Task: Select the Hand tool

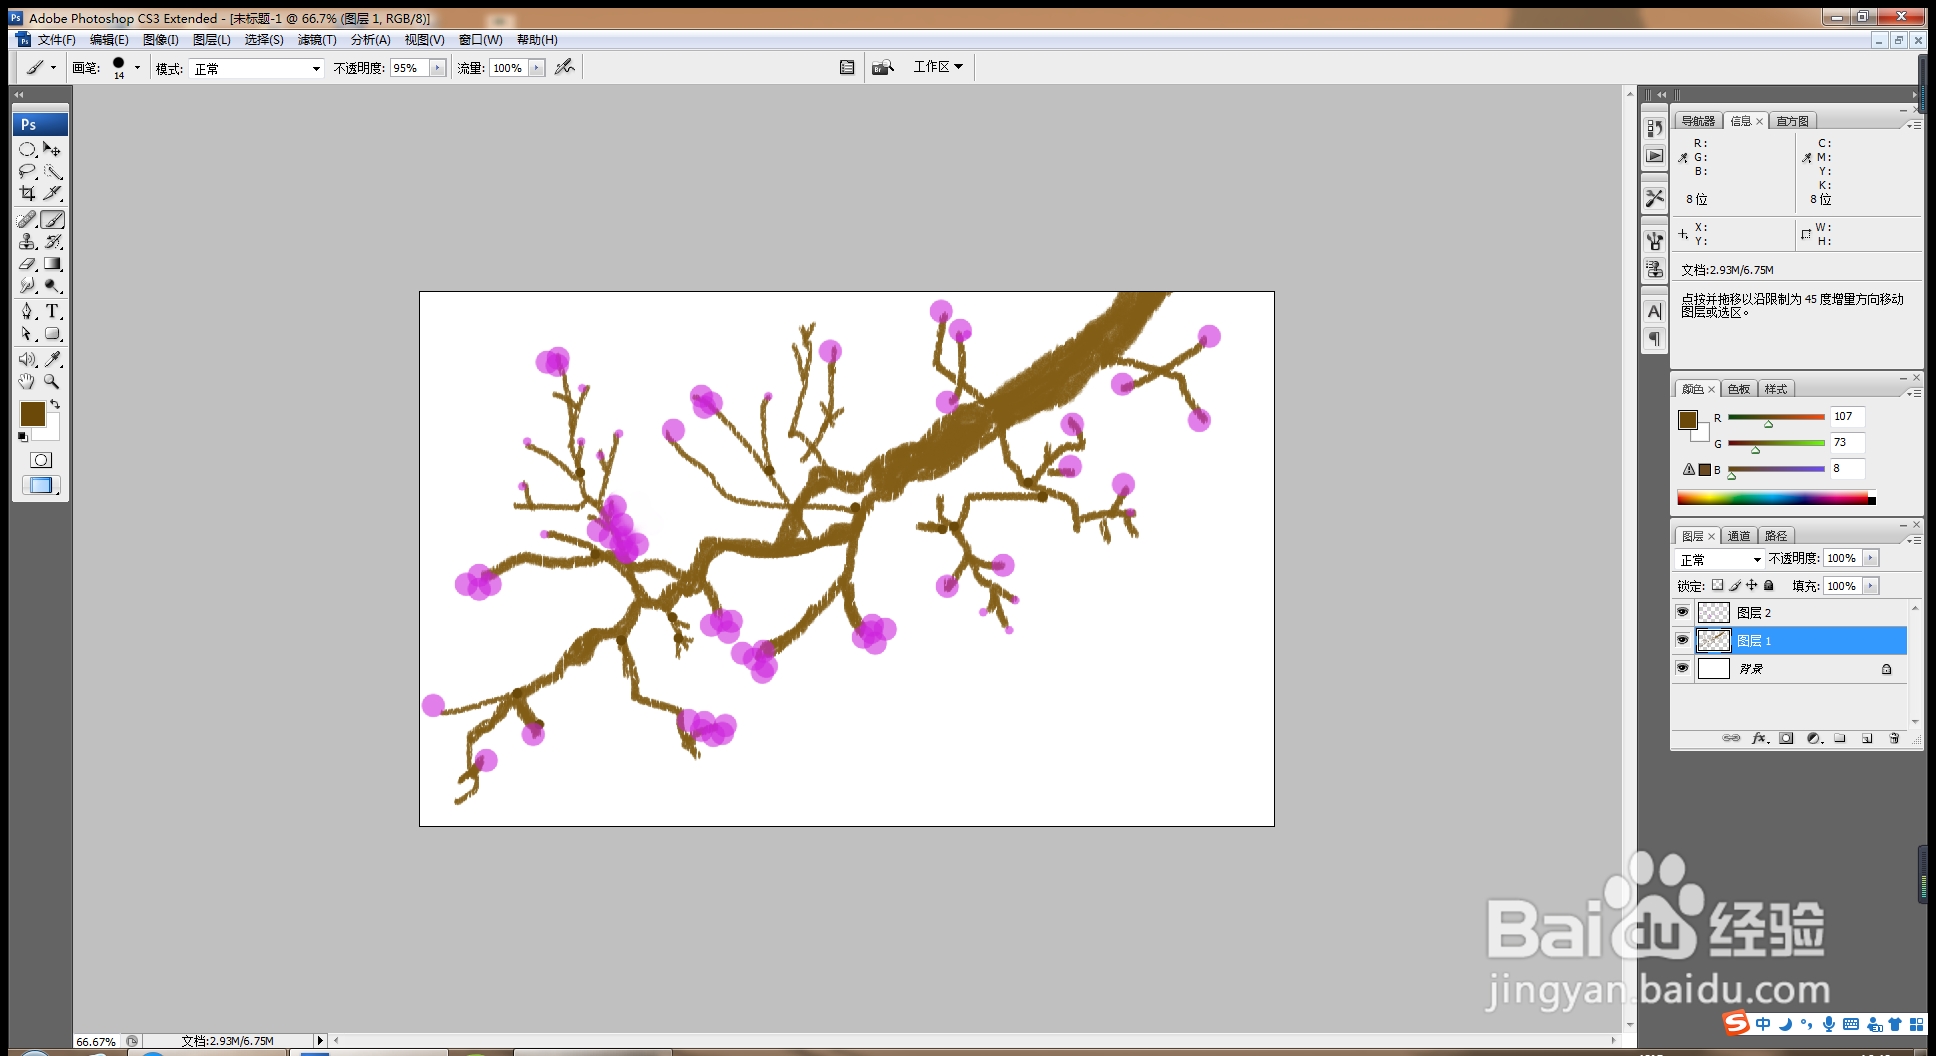Action: [27, 381]
